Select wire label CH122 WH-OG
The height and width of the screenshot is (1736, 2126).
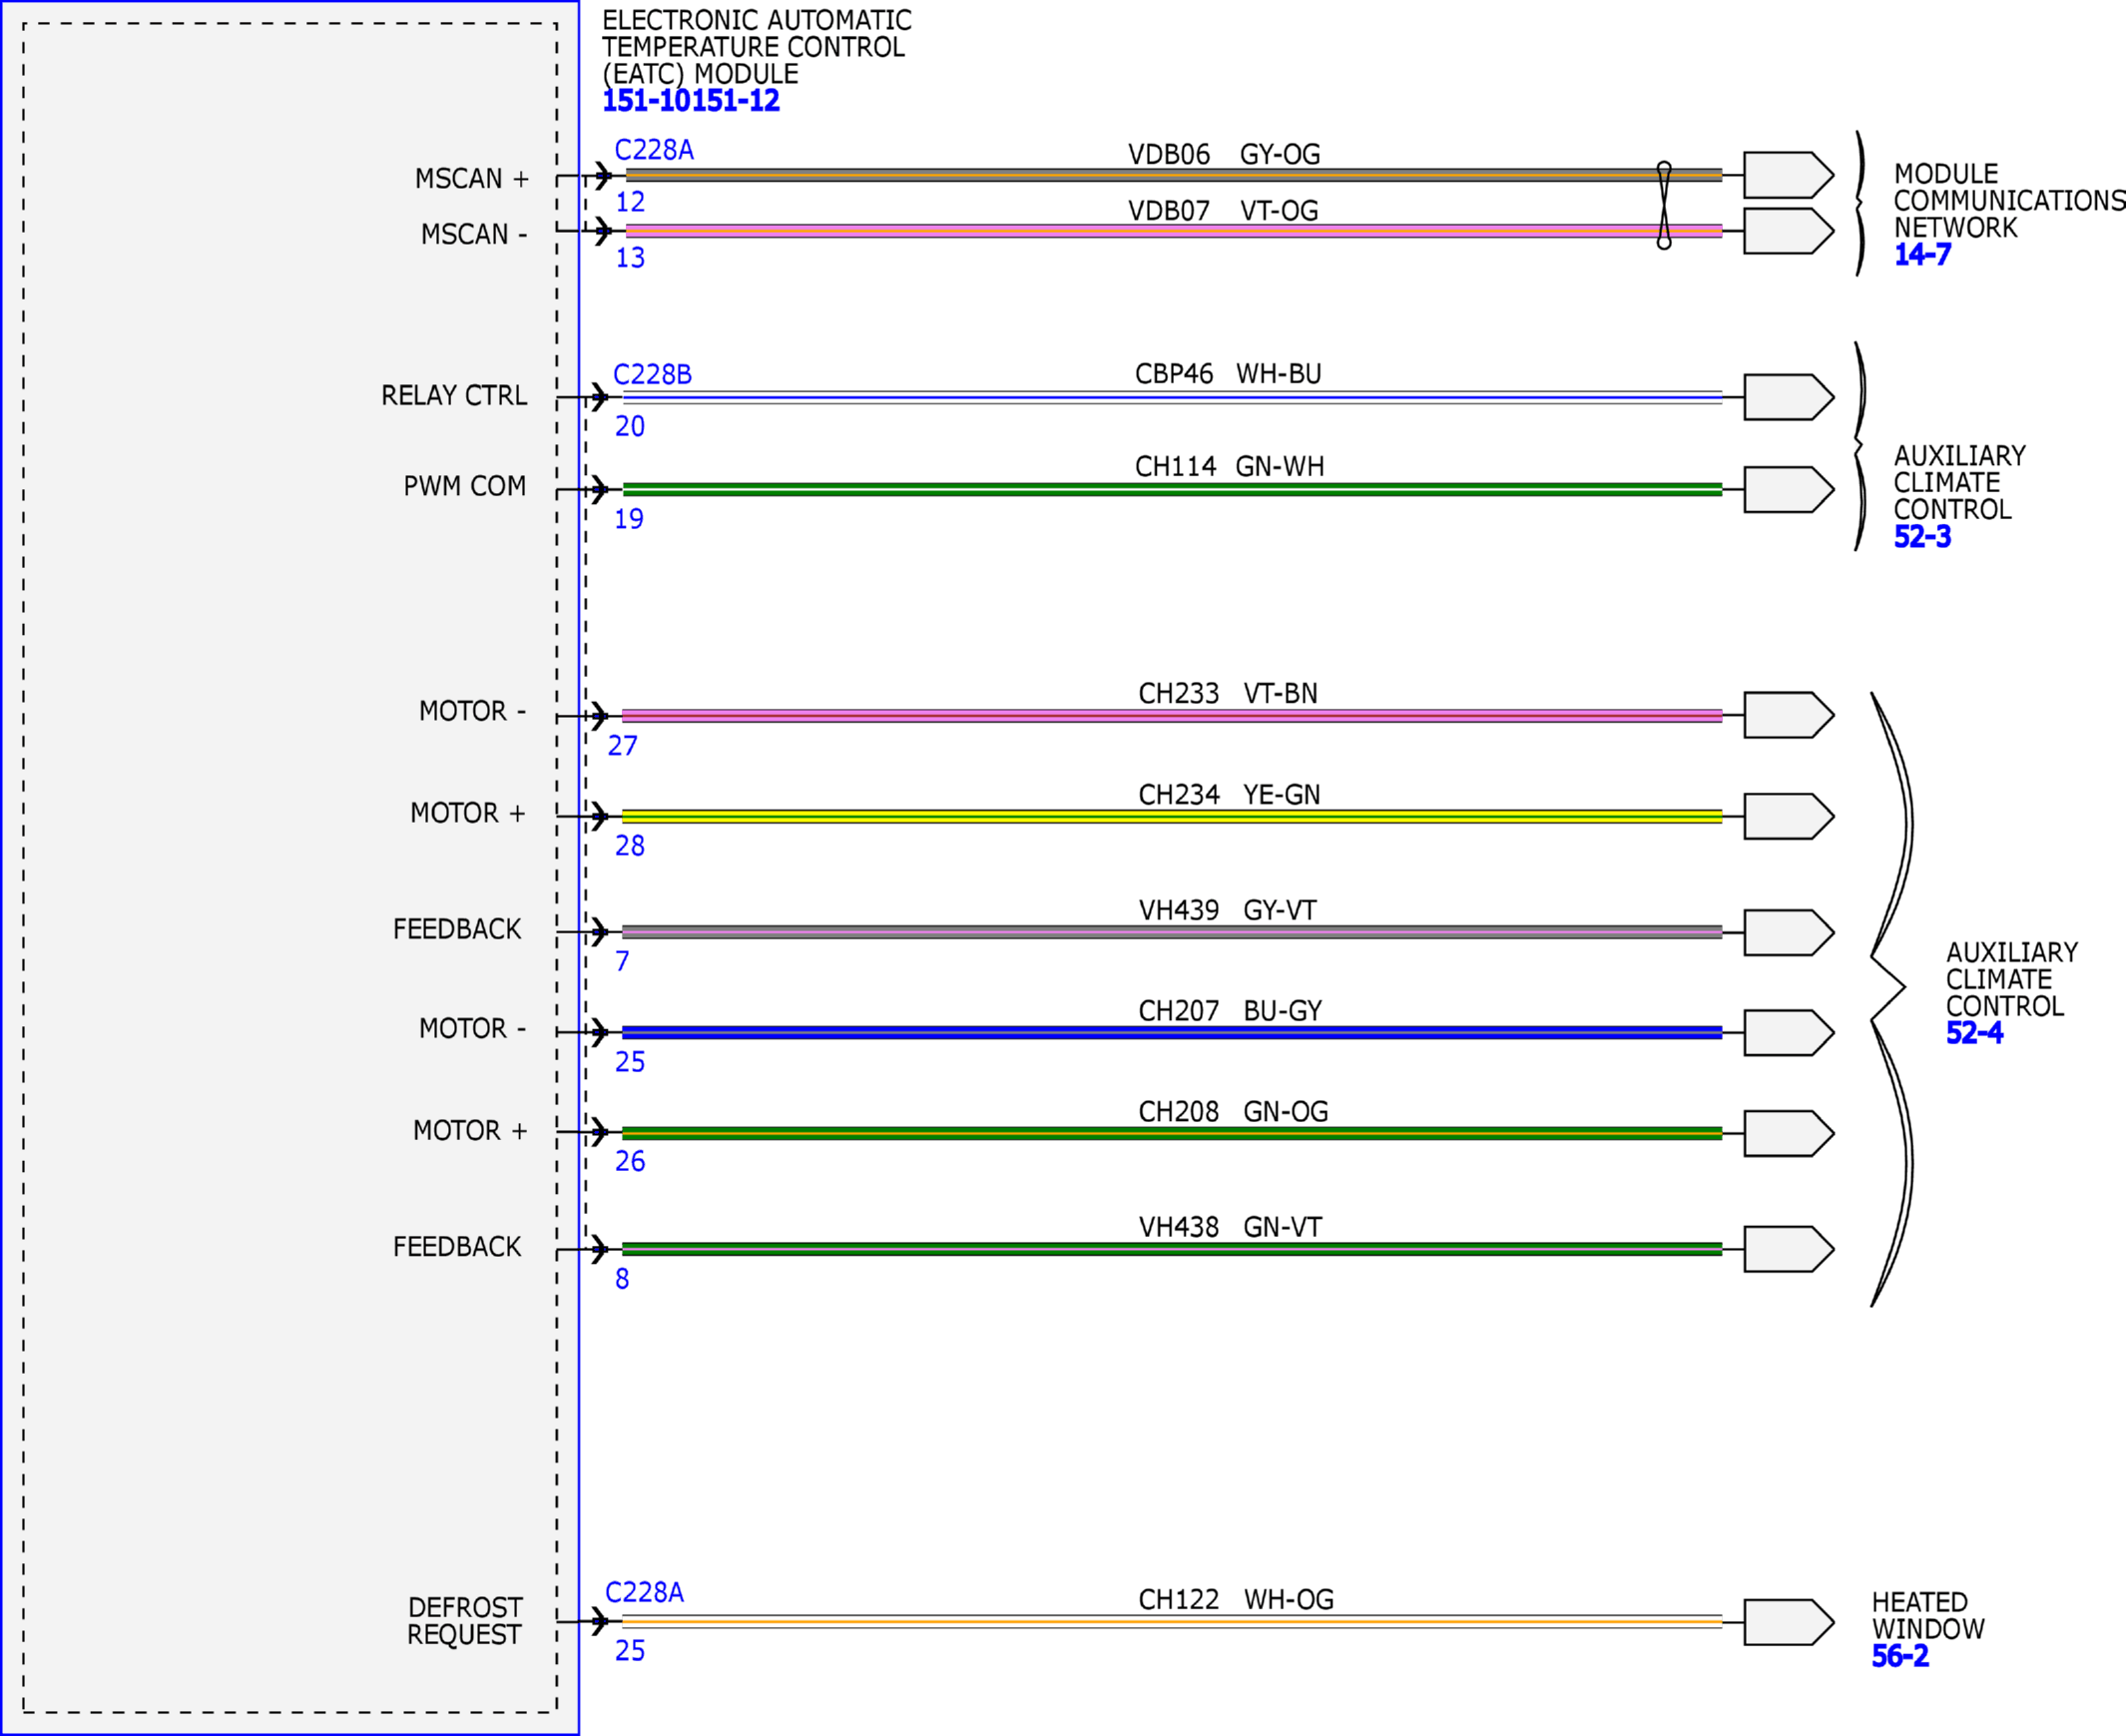[1236, 1600]
